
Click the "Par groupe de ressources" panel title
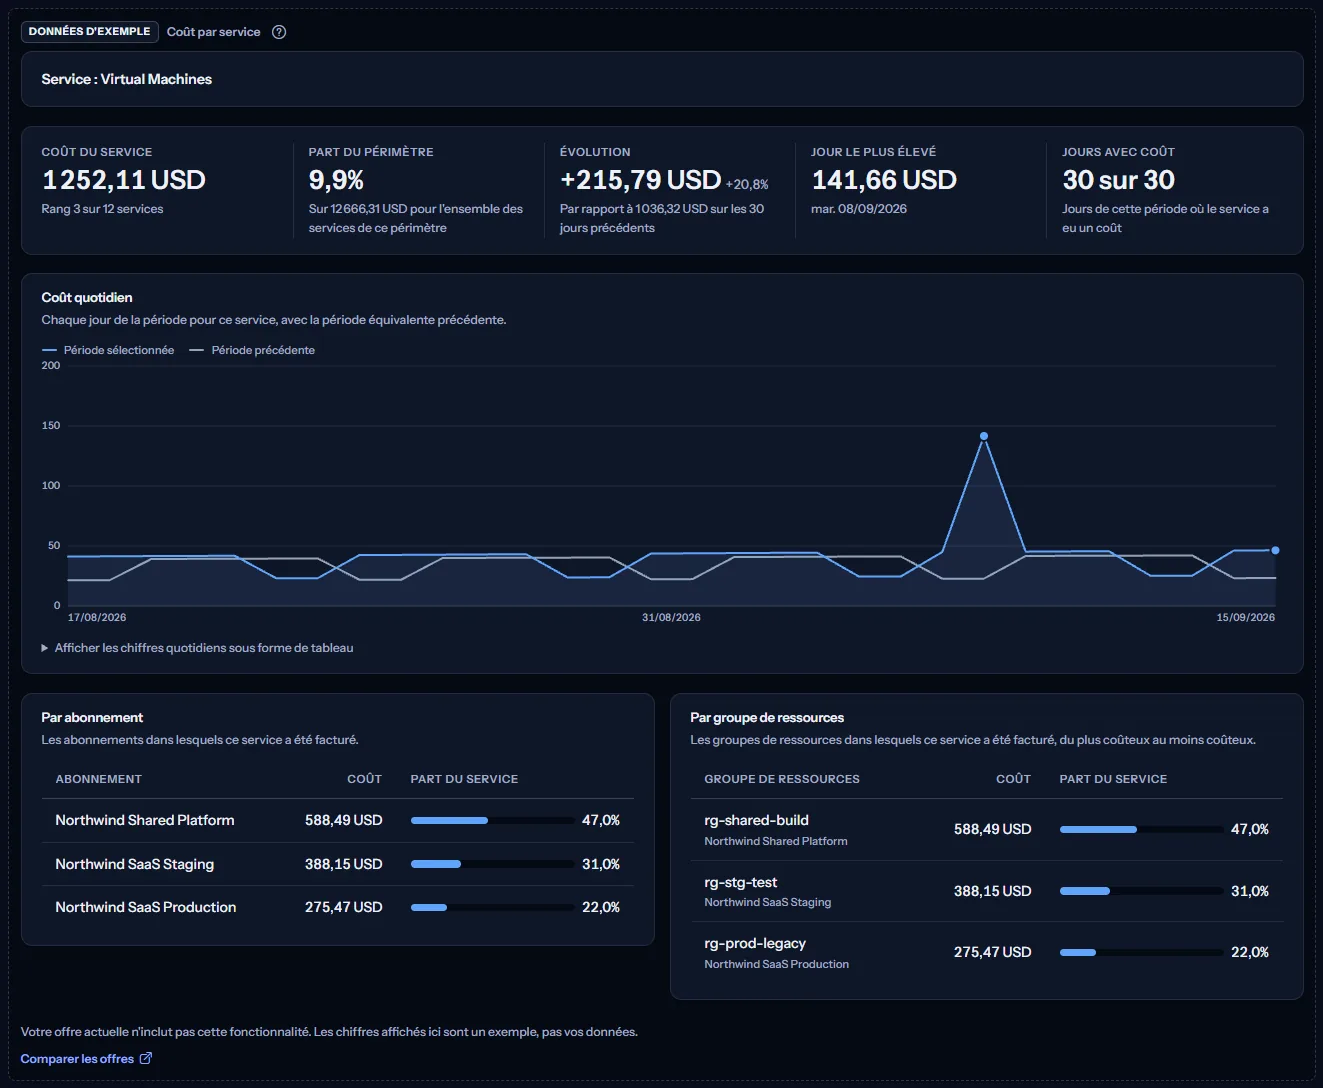click(x=767, y=717)
